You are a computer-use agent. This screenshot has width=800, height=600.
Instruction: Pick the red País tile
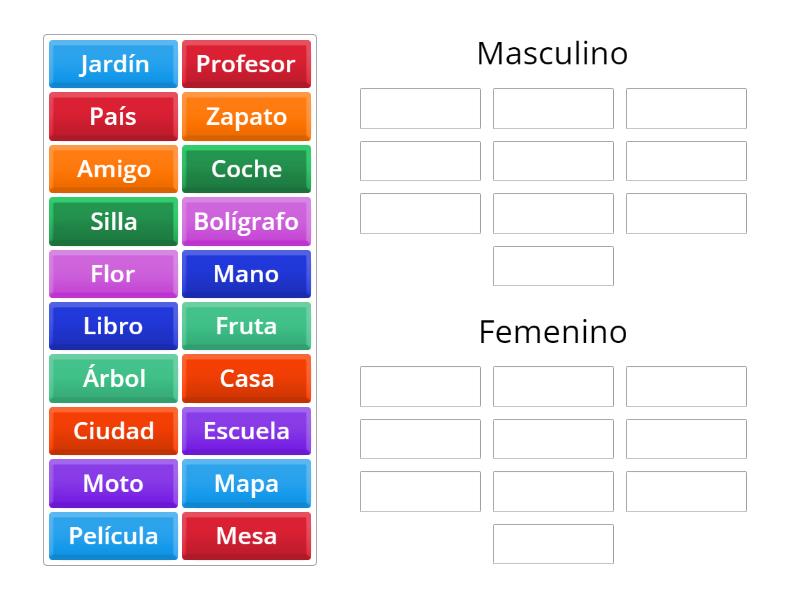(113, 116)
